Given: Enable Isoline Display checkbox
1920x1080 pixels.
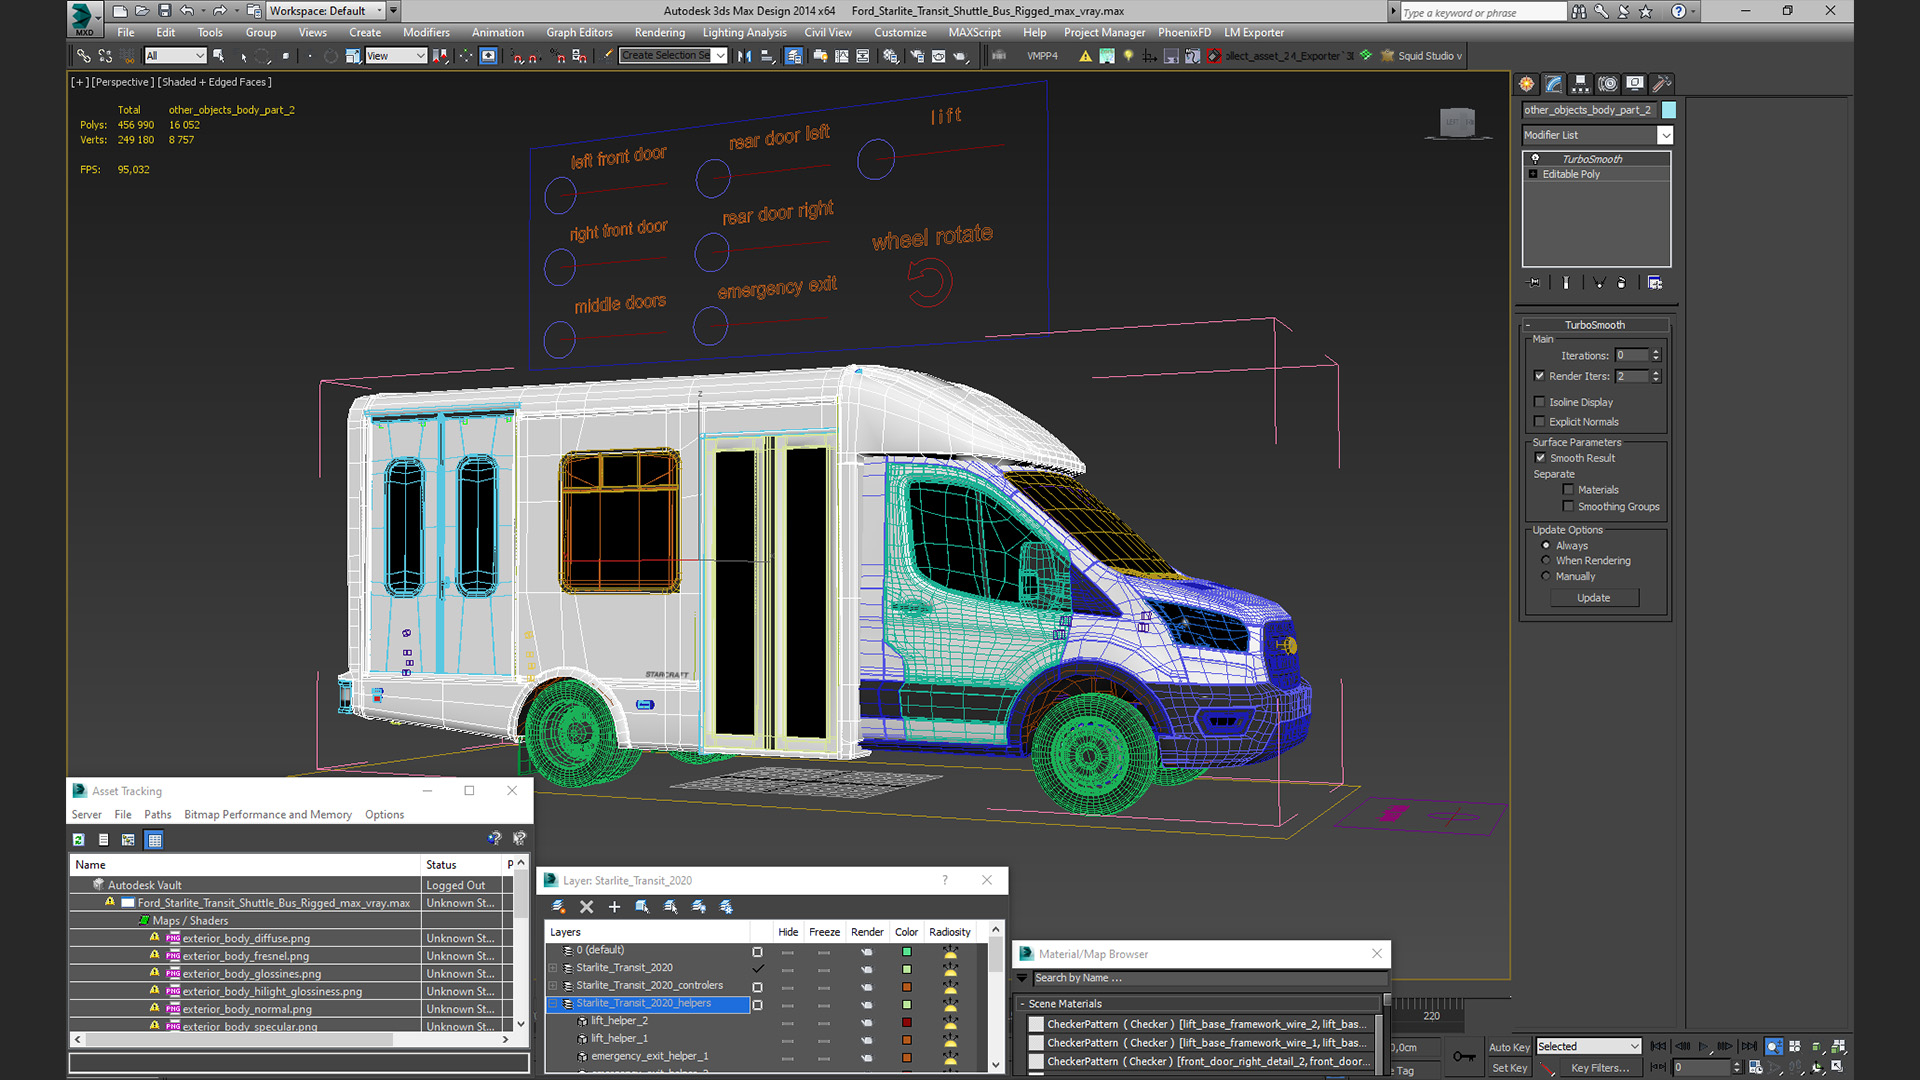Looking at the screenshot, I should [x=1540, y=402].
